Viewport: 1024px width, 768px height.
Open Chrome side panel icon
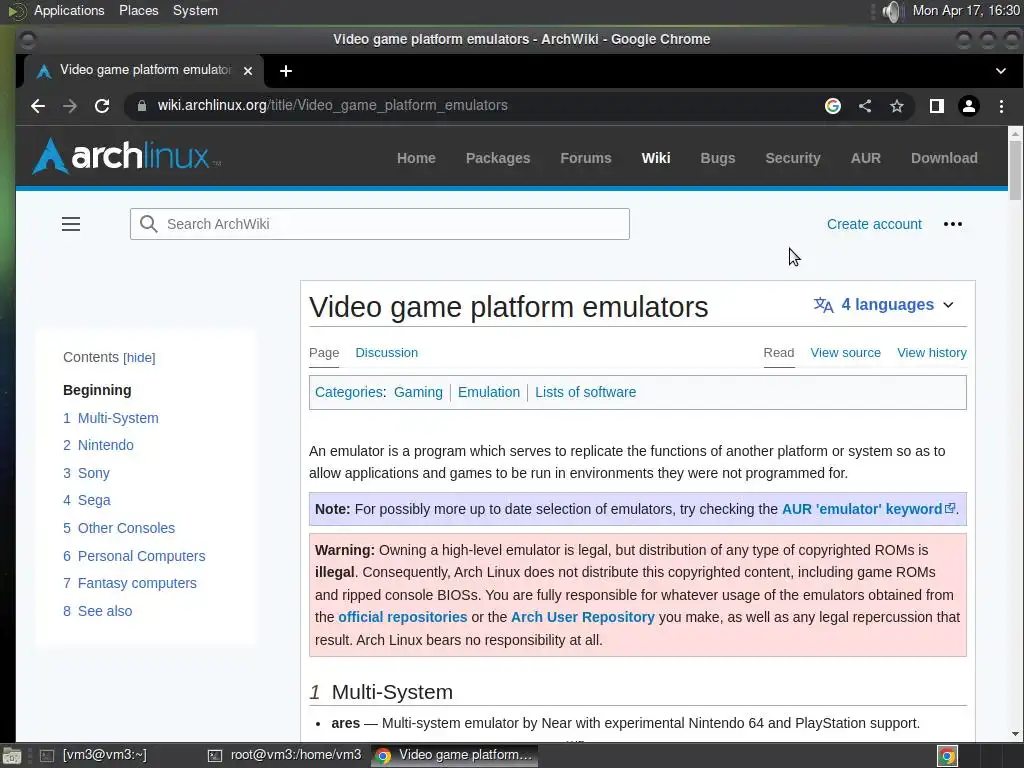(x=936, y=106)
